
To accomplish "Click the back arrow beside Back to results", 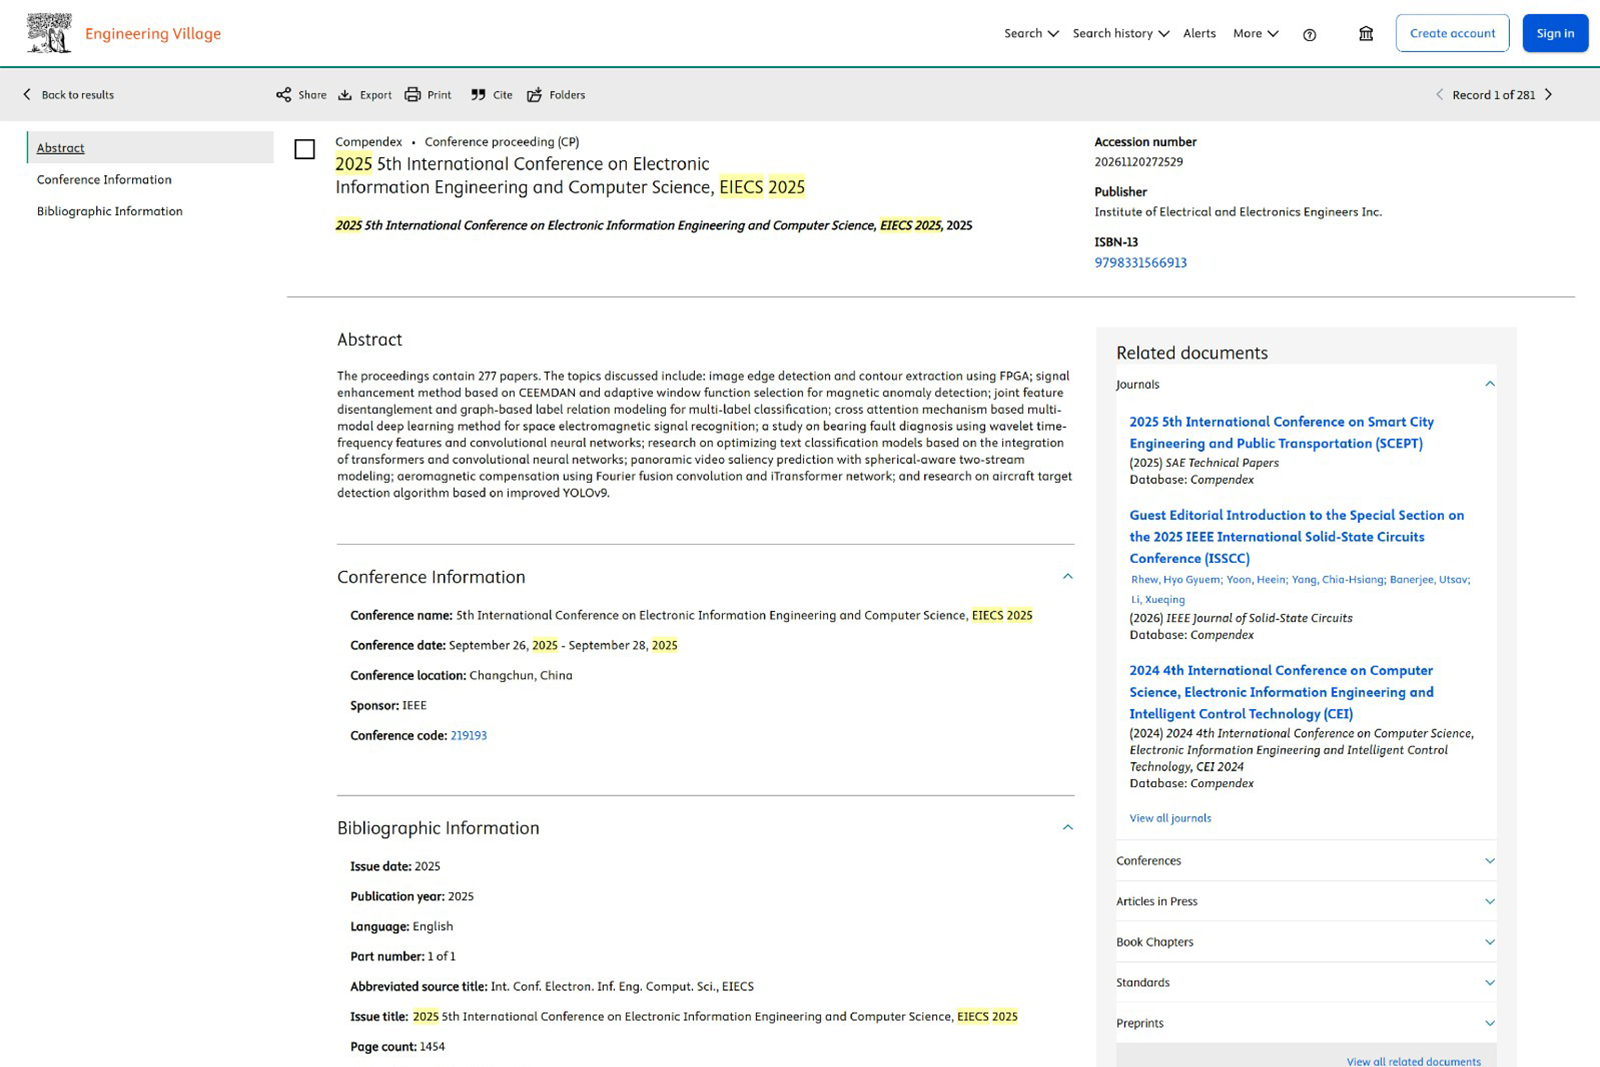I will point(27,95).
